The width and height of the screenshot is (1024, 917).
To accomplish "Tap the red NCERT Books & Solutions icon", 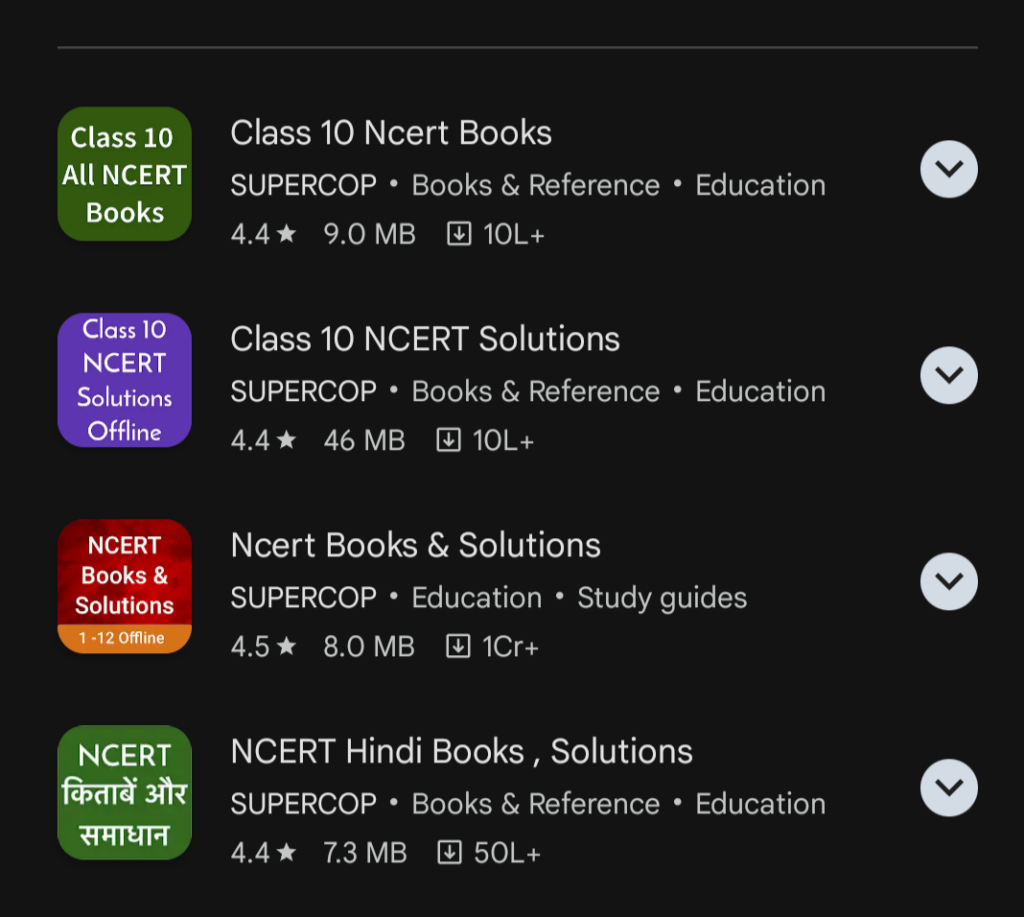I will click(x=124, y=586).
